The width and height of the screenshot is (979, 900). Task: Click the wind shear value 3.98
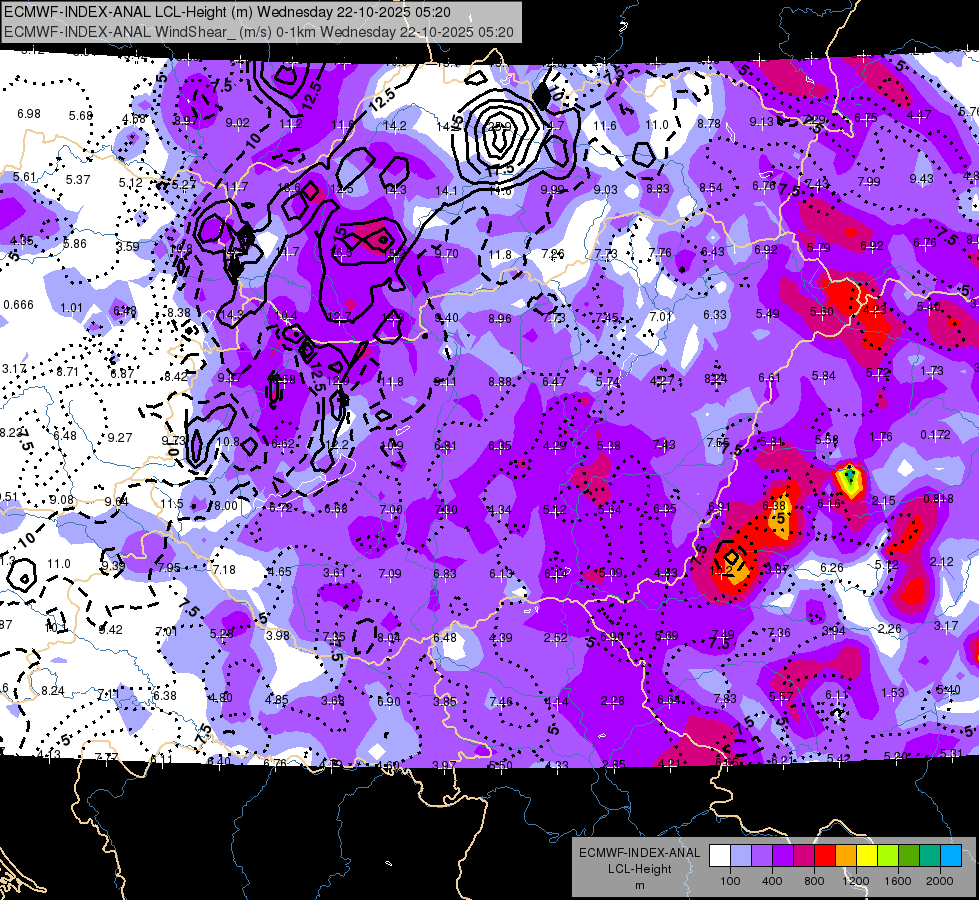[278, 635]
